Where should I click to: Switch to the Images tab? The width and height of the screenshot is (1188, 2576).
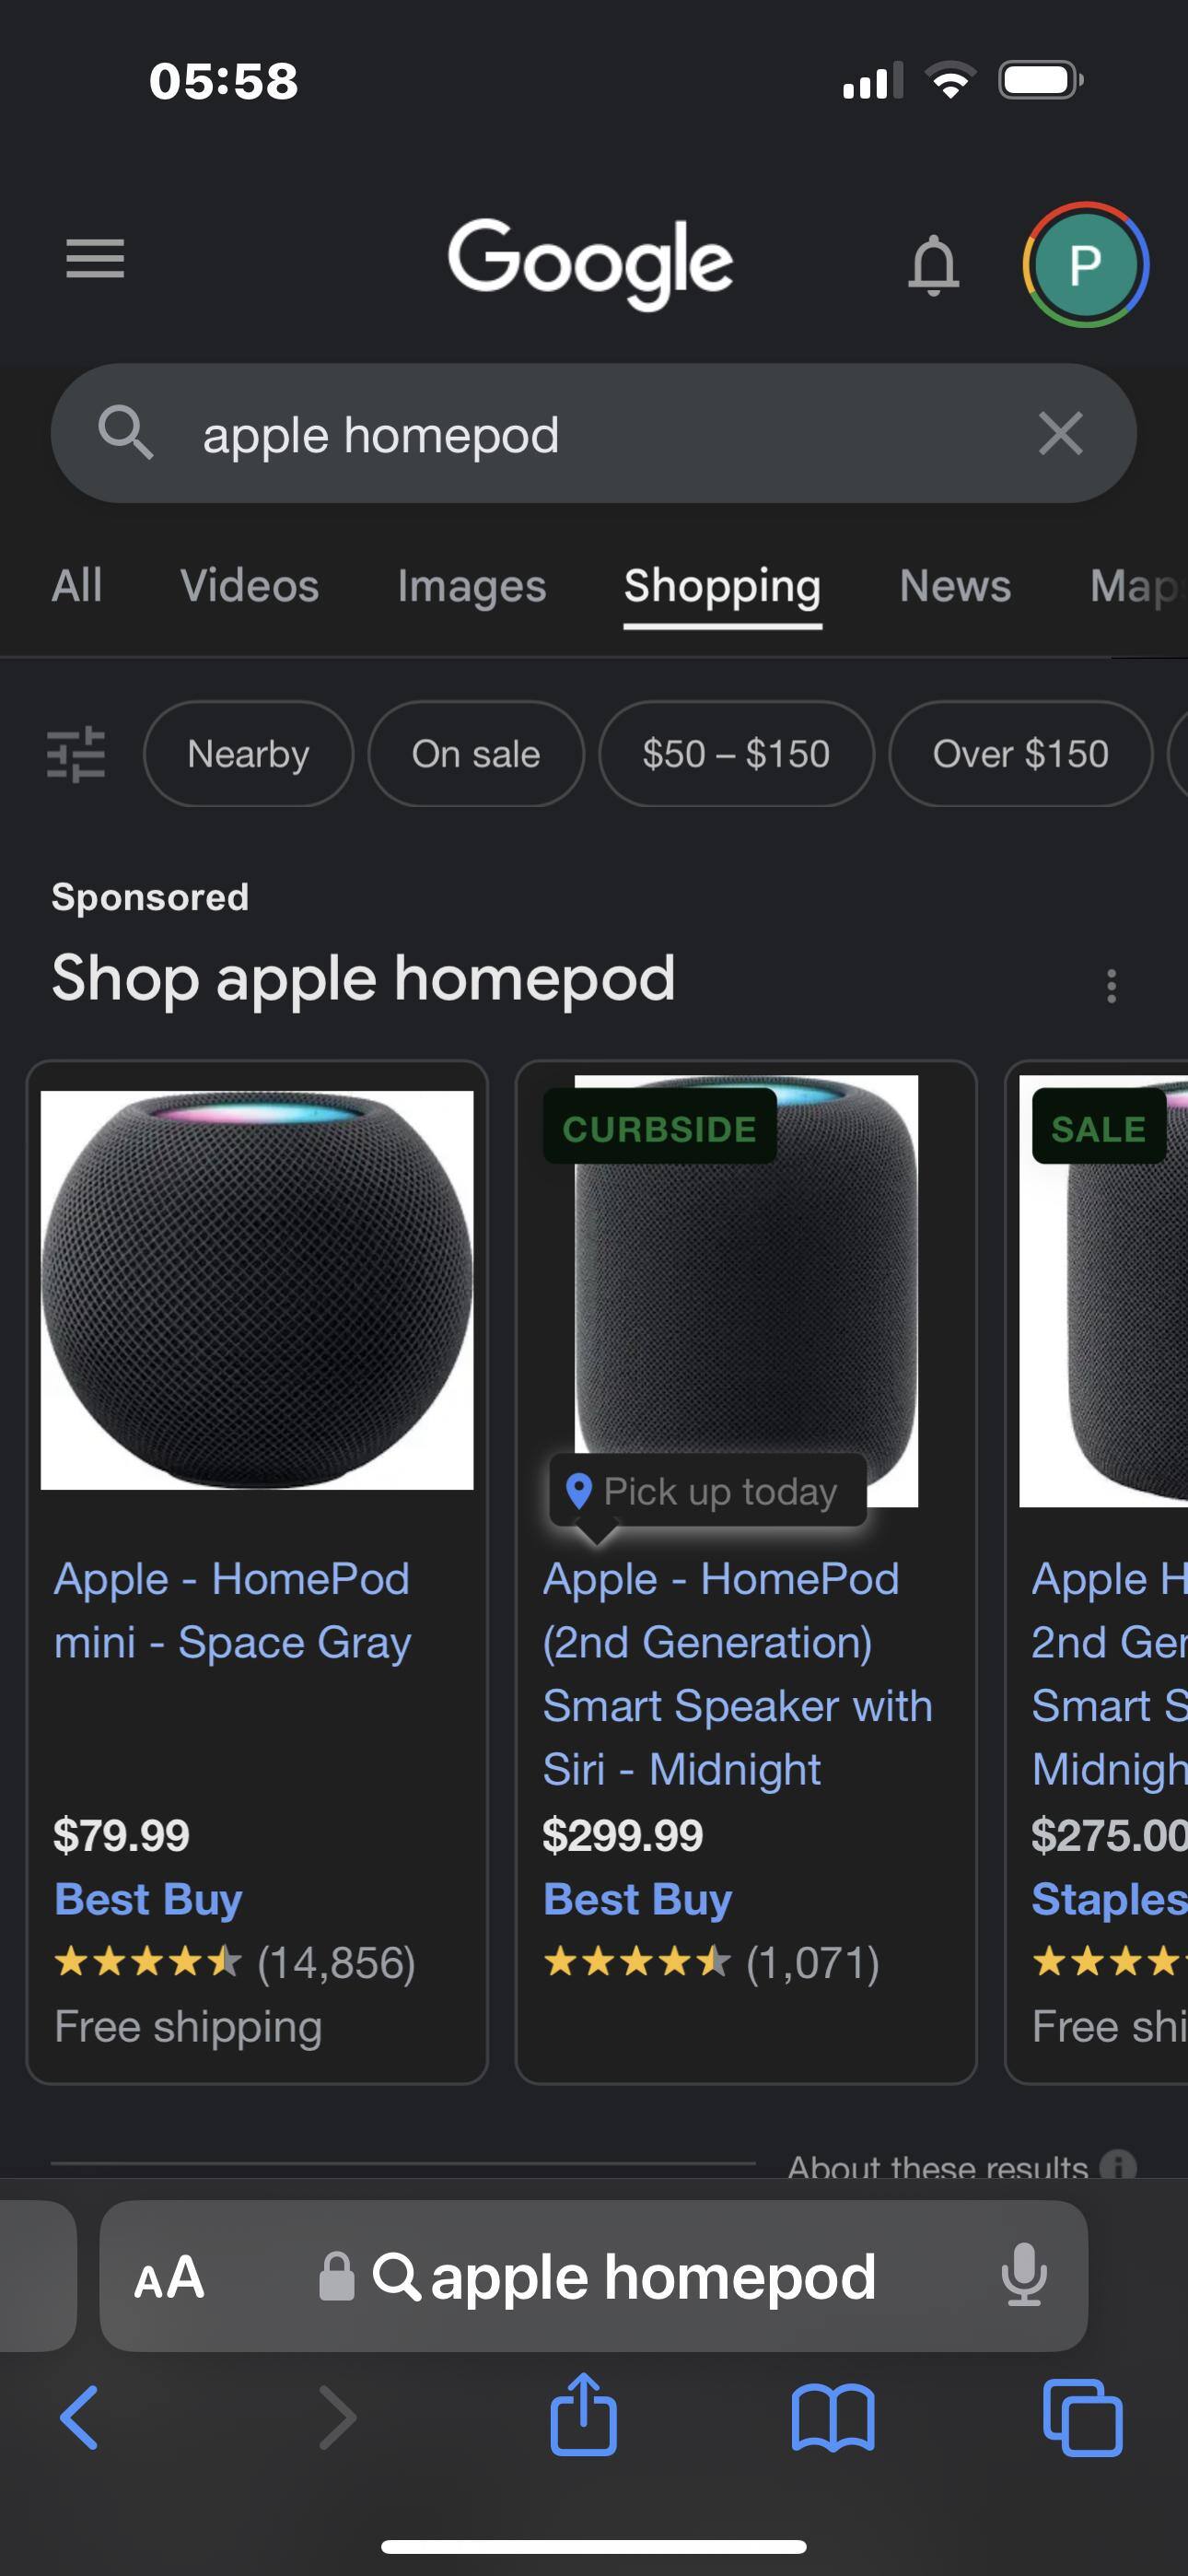(472, 586)
